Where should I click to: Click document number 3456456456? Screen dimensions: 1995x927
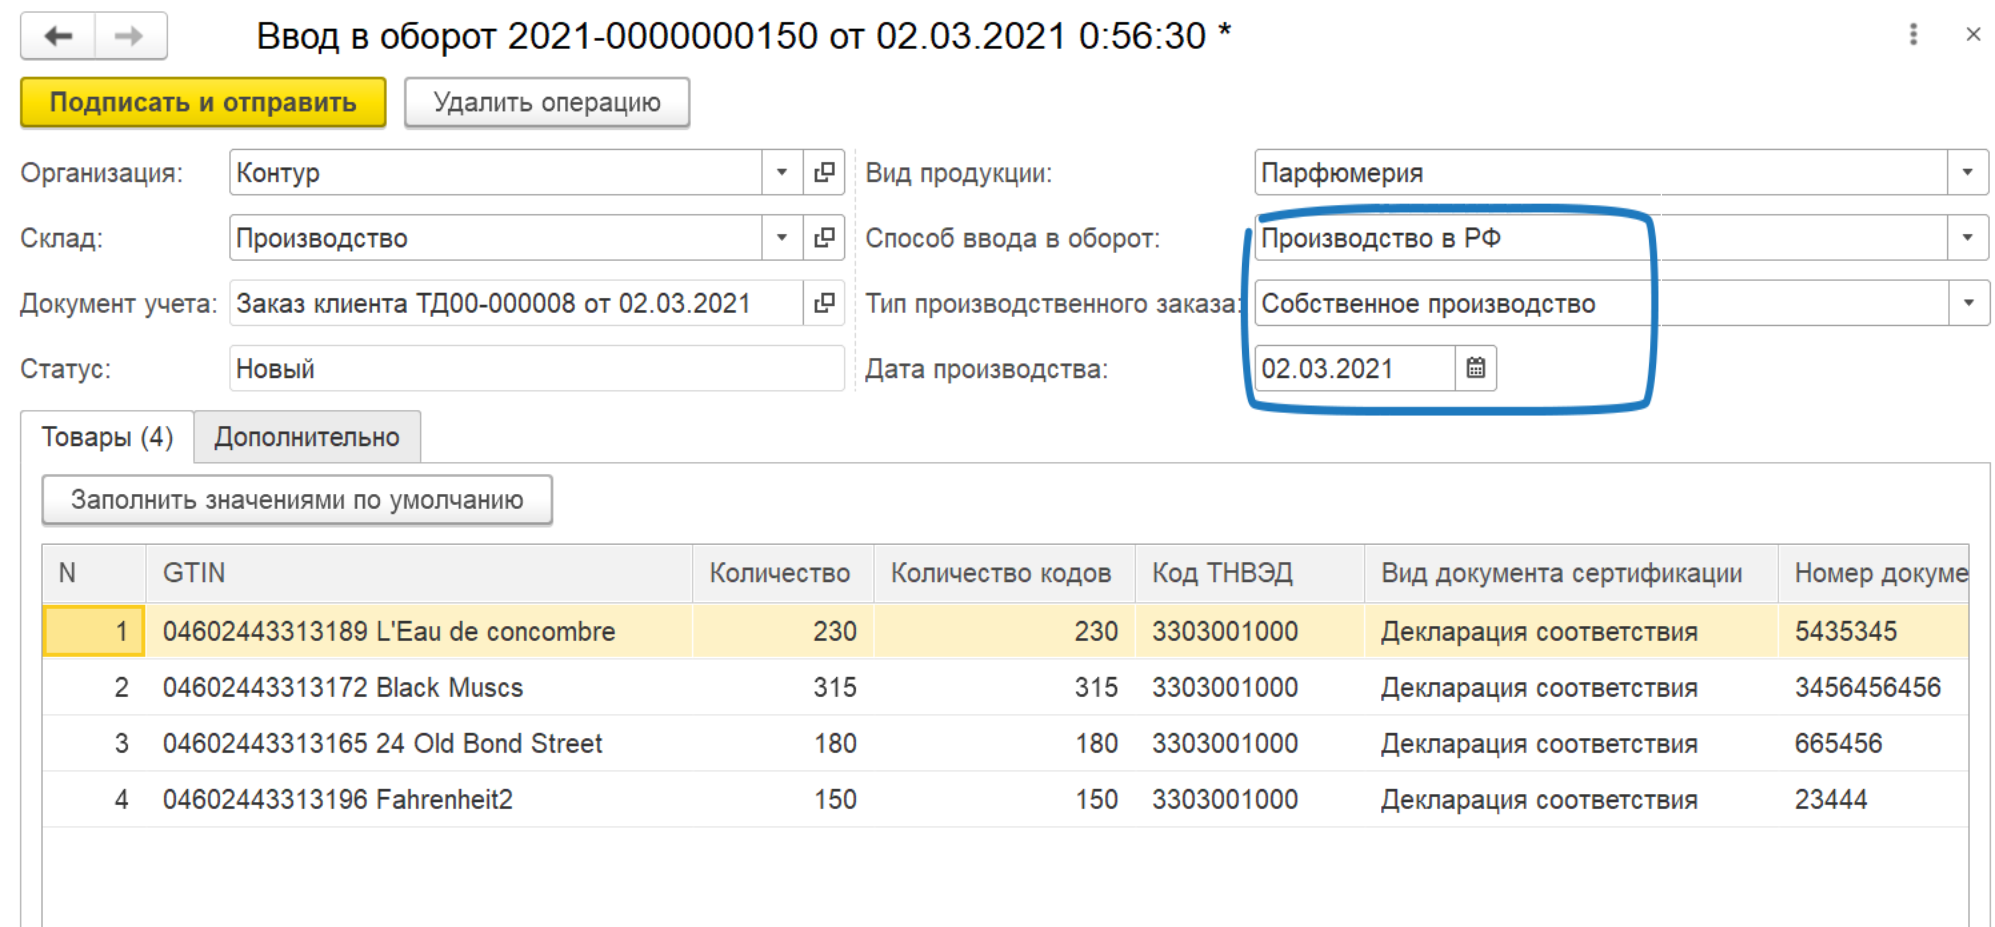tap(1868, 687)
